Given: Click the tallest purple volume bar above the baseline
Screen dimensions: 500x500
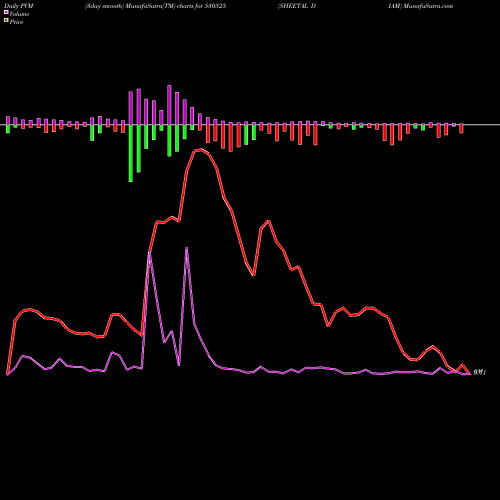Looking at the screenshot, I should [x=169, y=105].
